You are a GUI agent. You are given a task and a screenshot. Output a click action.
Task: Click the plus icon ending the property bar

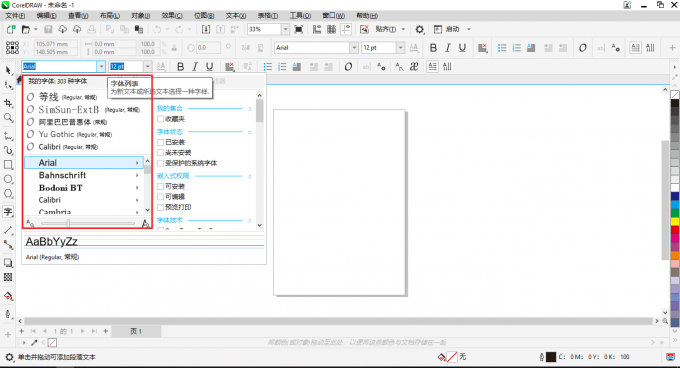[672, 48]
